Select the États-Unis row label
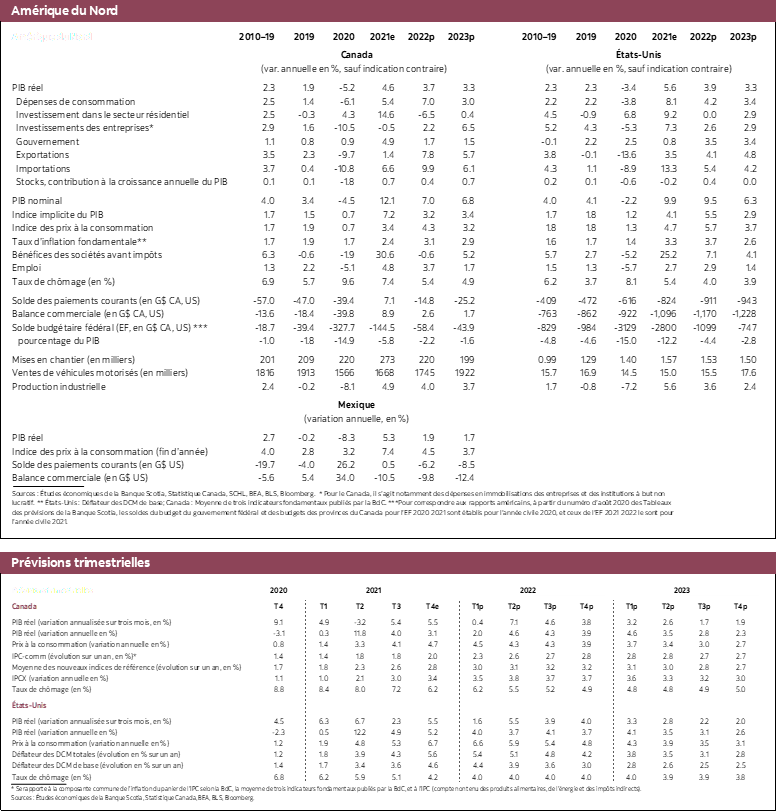 tap(30, 706)
